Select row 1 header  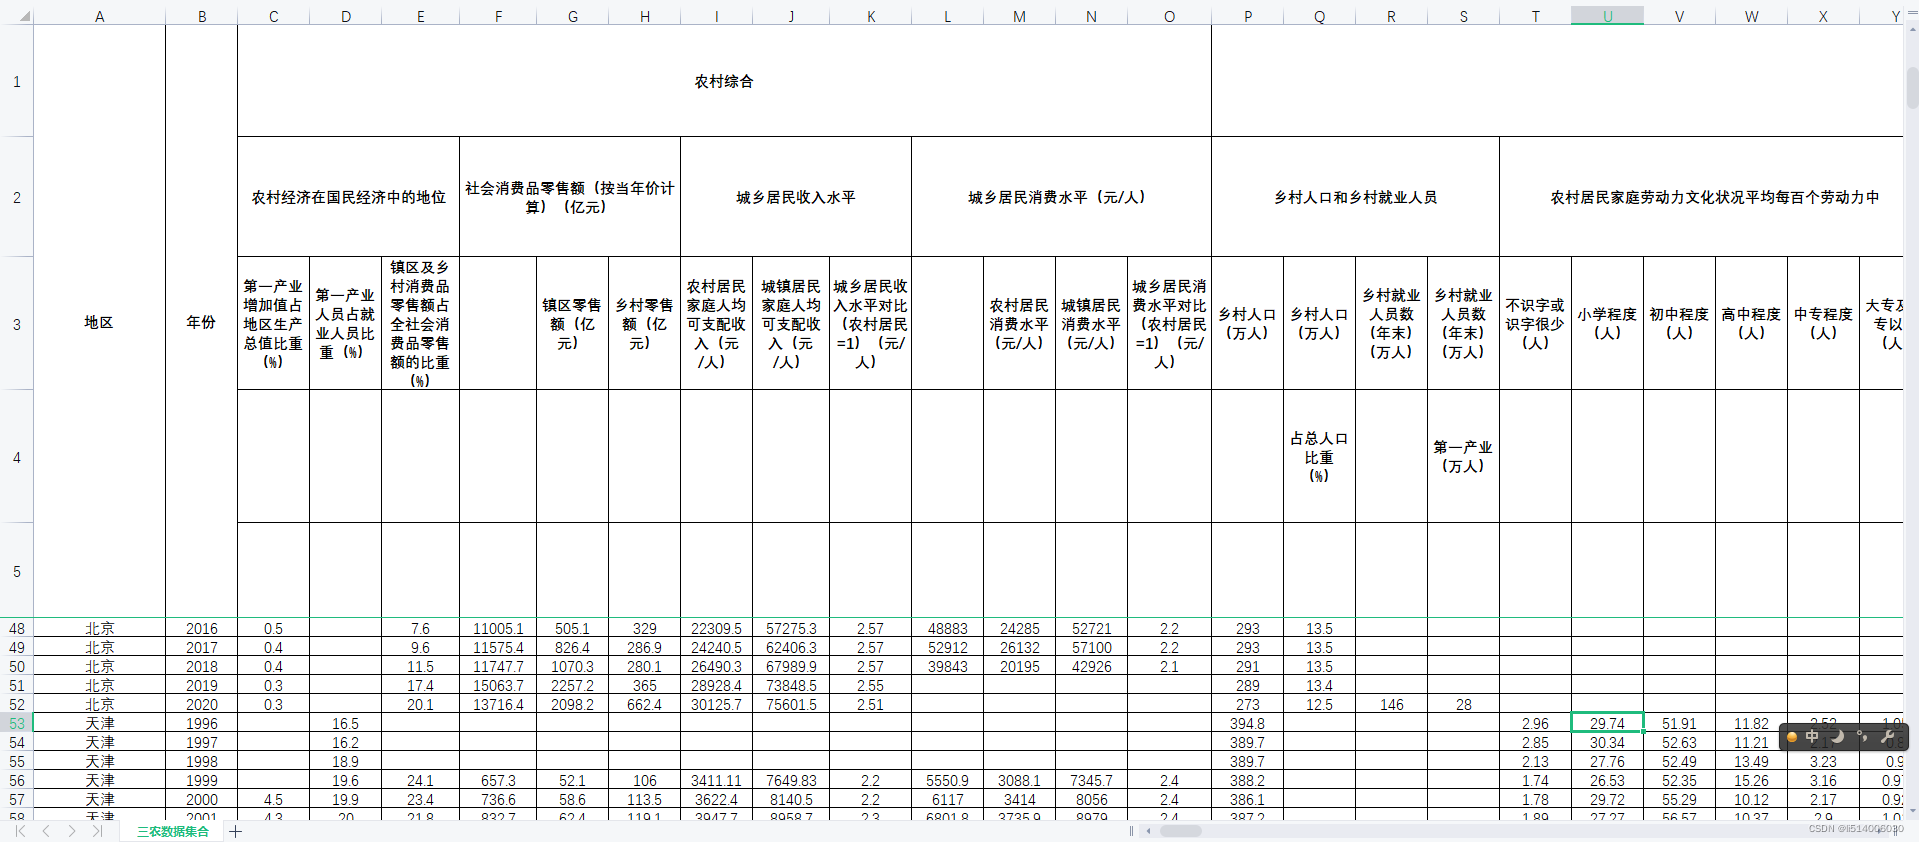point(17,81)
